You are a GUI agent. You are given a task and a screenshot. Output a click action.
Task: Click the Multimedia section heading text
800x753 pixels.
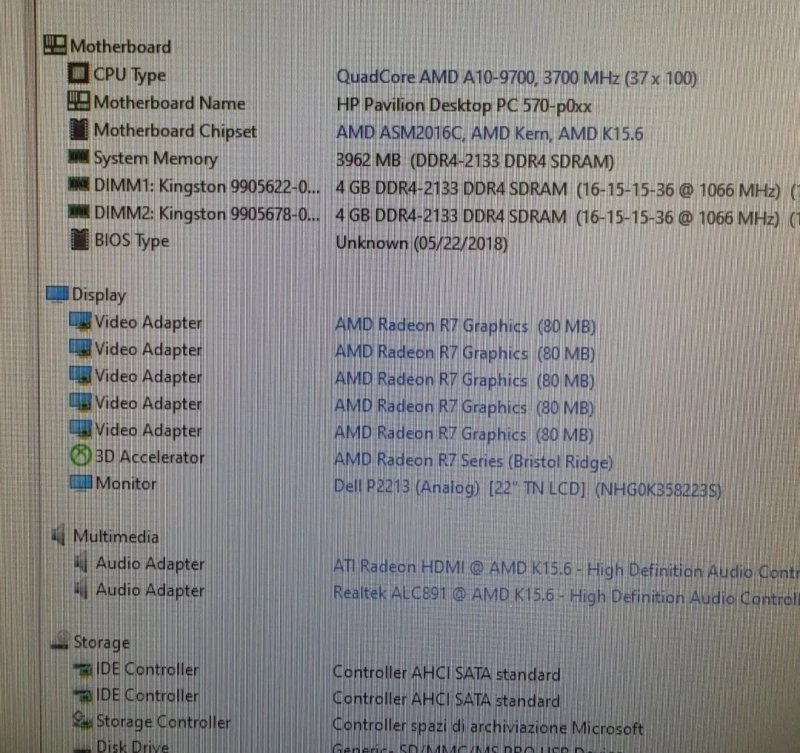116,537
